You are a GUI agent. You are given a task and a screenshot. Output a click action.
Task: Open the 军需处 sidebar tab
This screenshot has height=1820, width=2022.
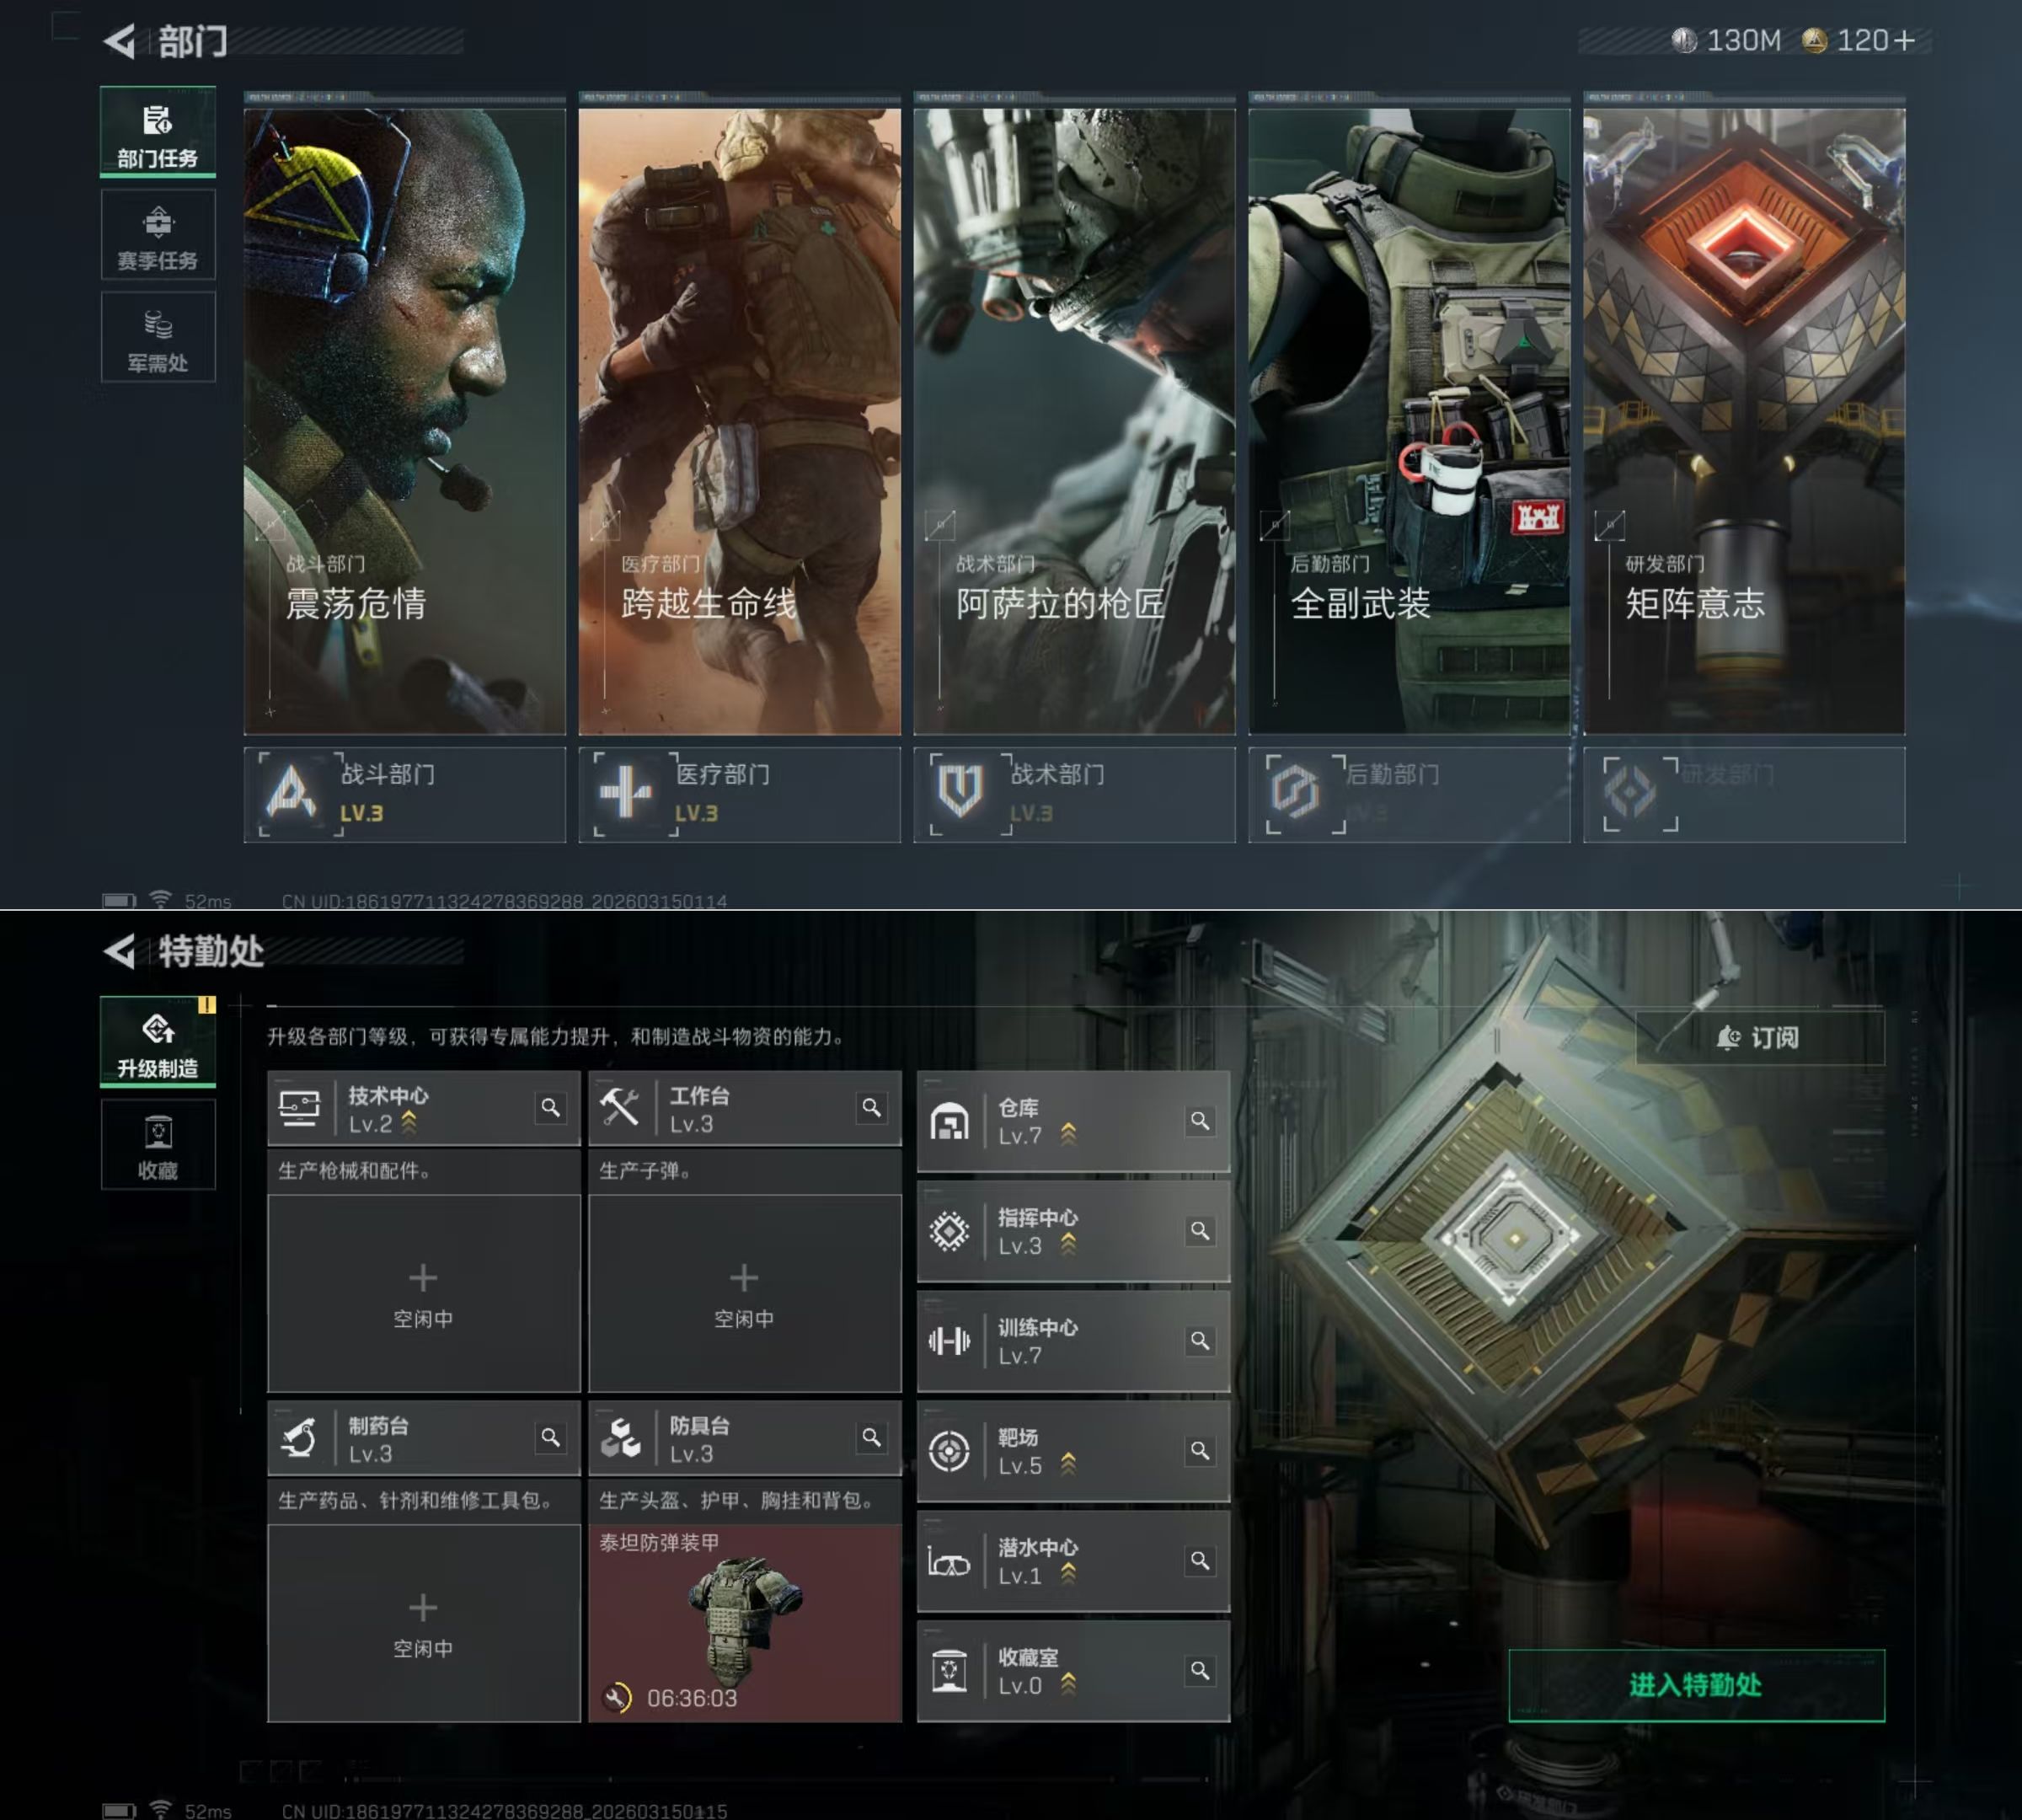pos(158,338)
